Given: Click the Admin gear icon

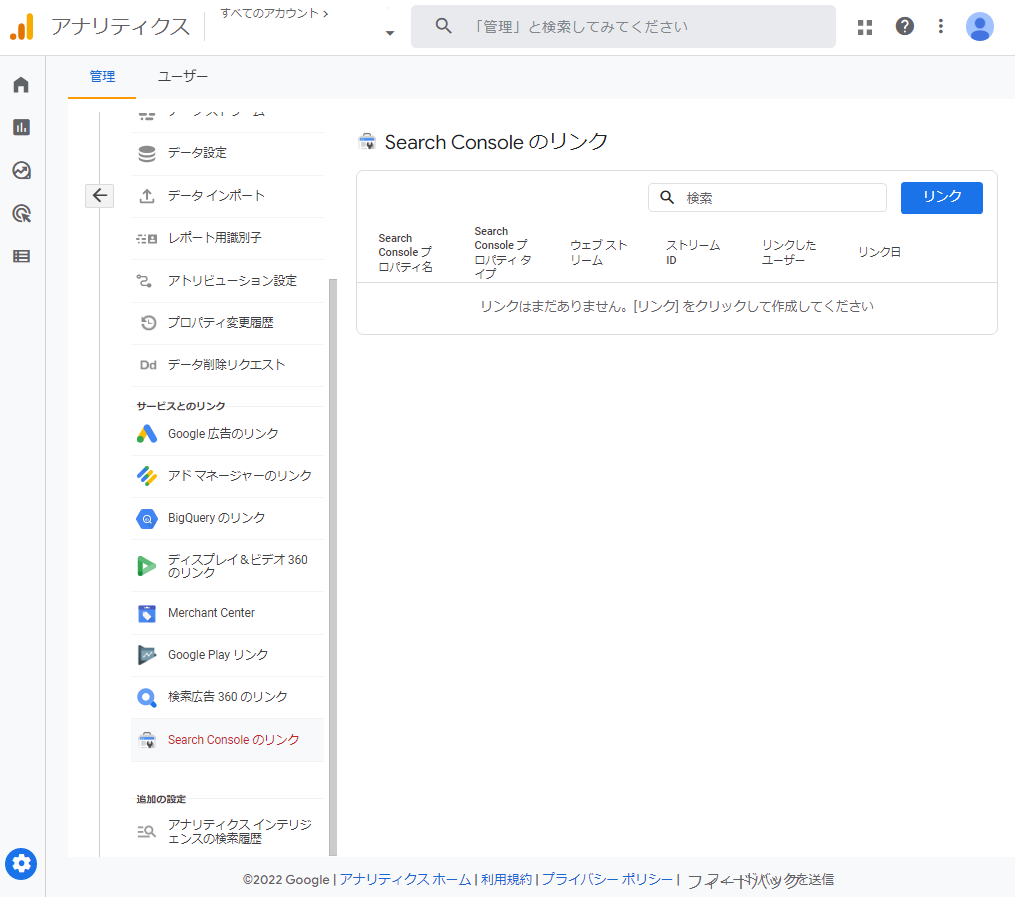Looking at the screenshot, I should (21, 863).
